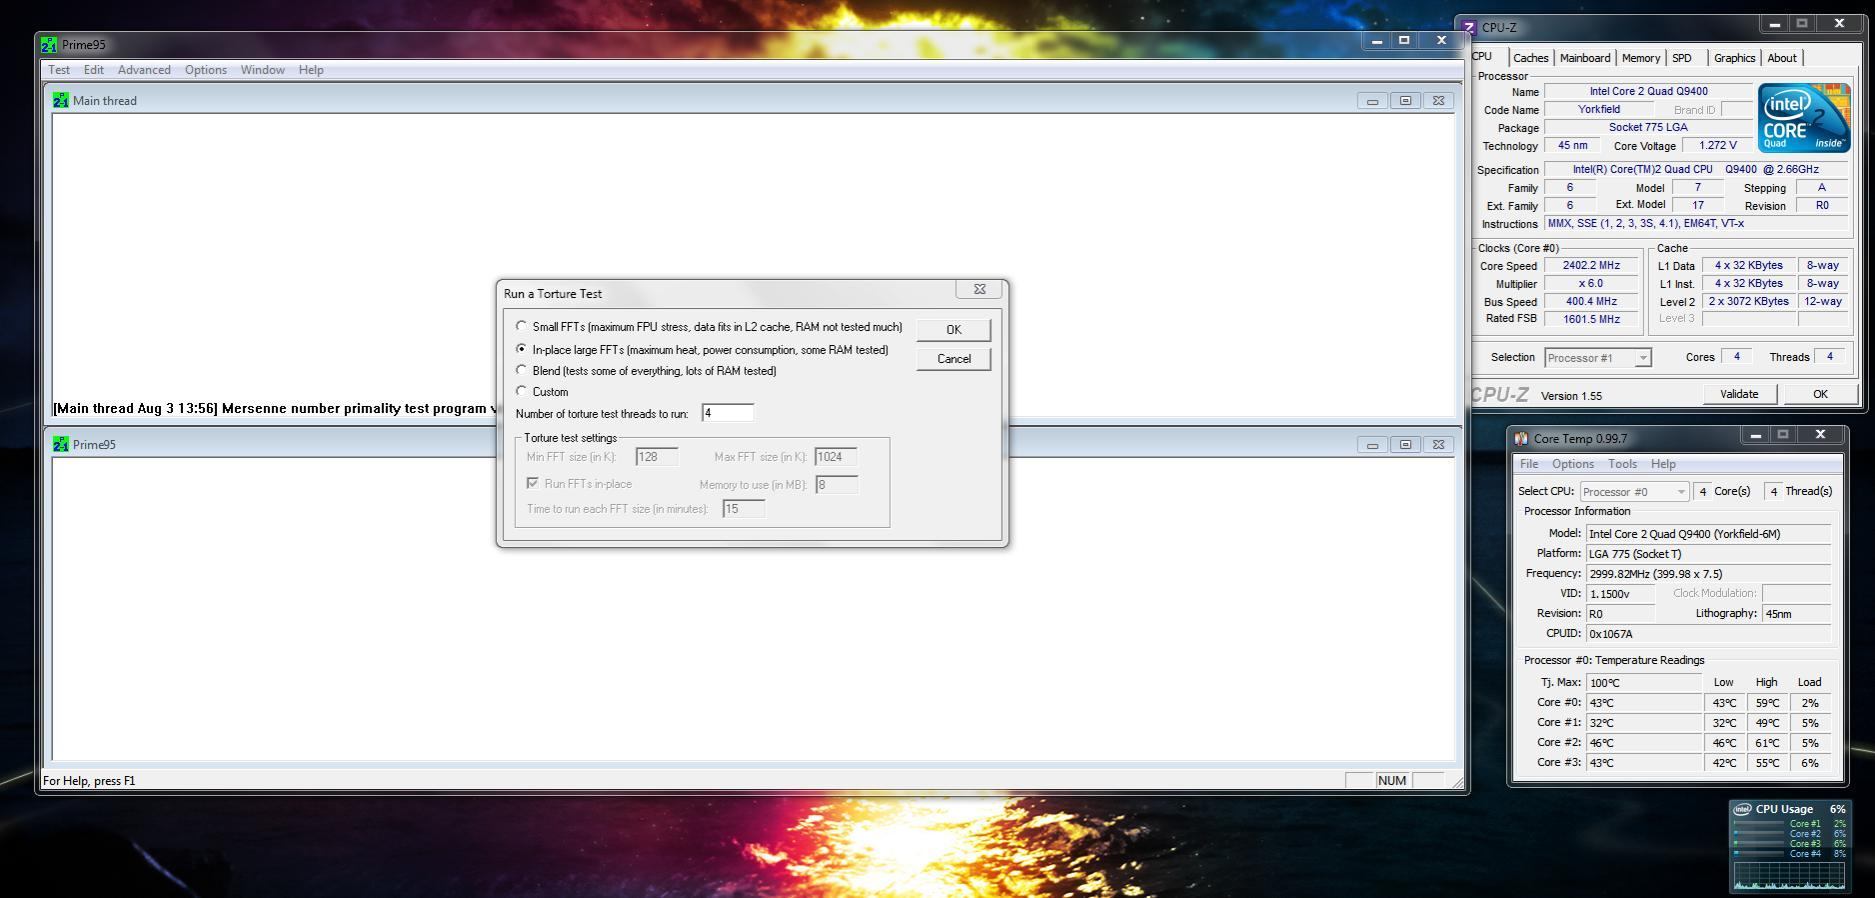
Task: Close the Main thread child window
Action: point(1438,101)
